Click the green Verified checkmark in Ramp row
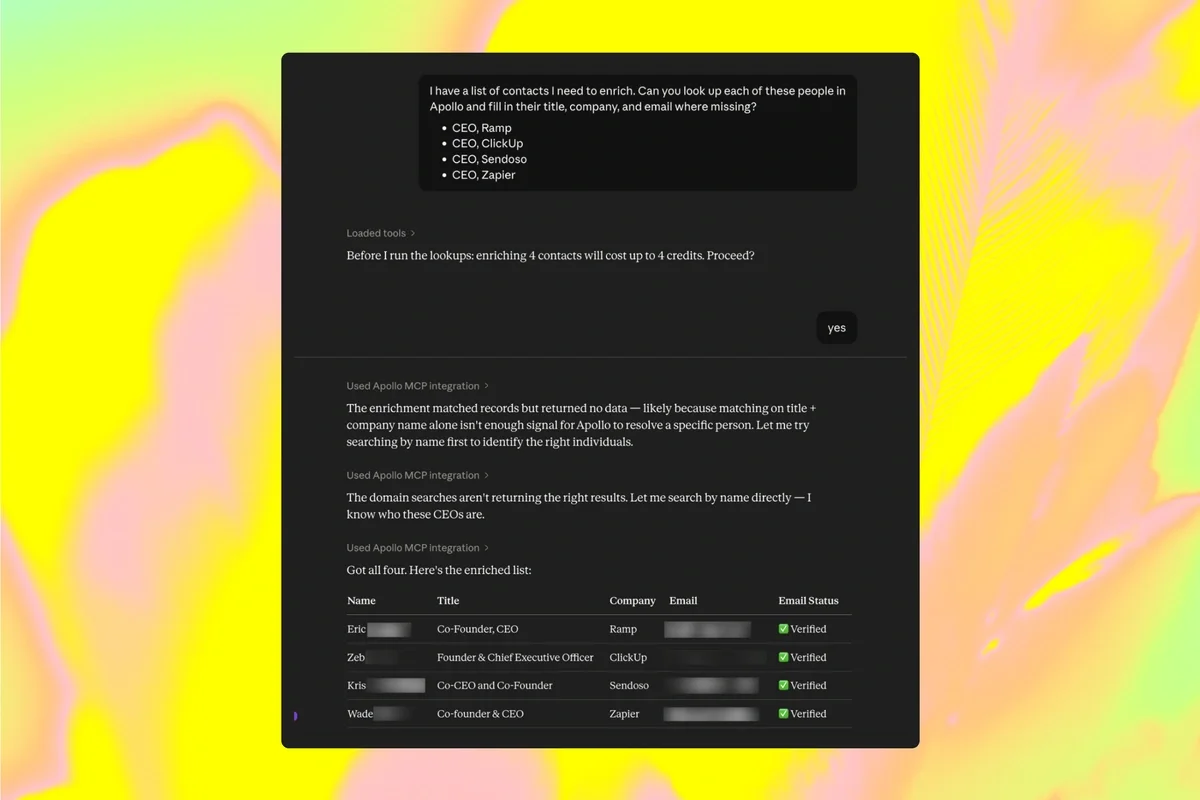1200x800 pixels. (784, 629)
